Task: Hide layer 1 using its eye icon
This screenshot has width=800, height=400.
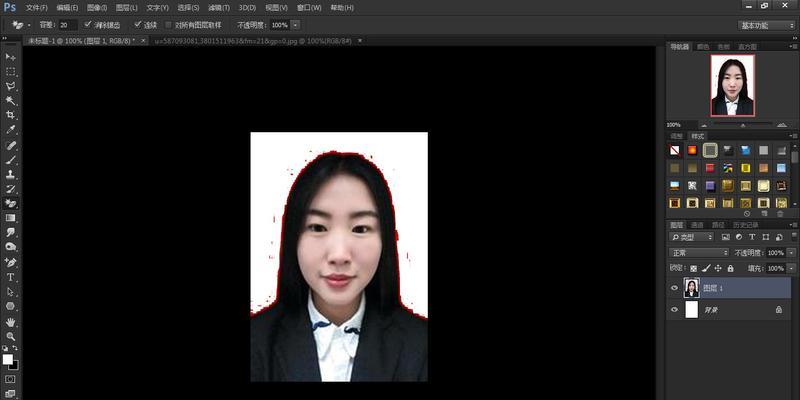Action: pyautogui.click(x=674, y=288)
